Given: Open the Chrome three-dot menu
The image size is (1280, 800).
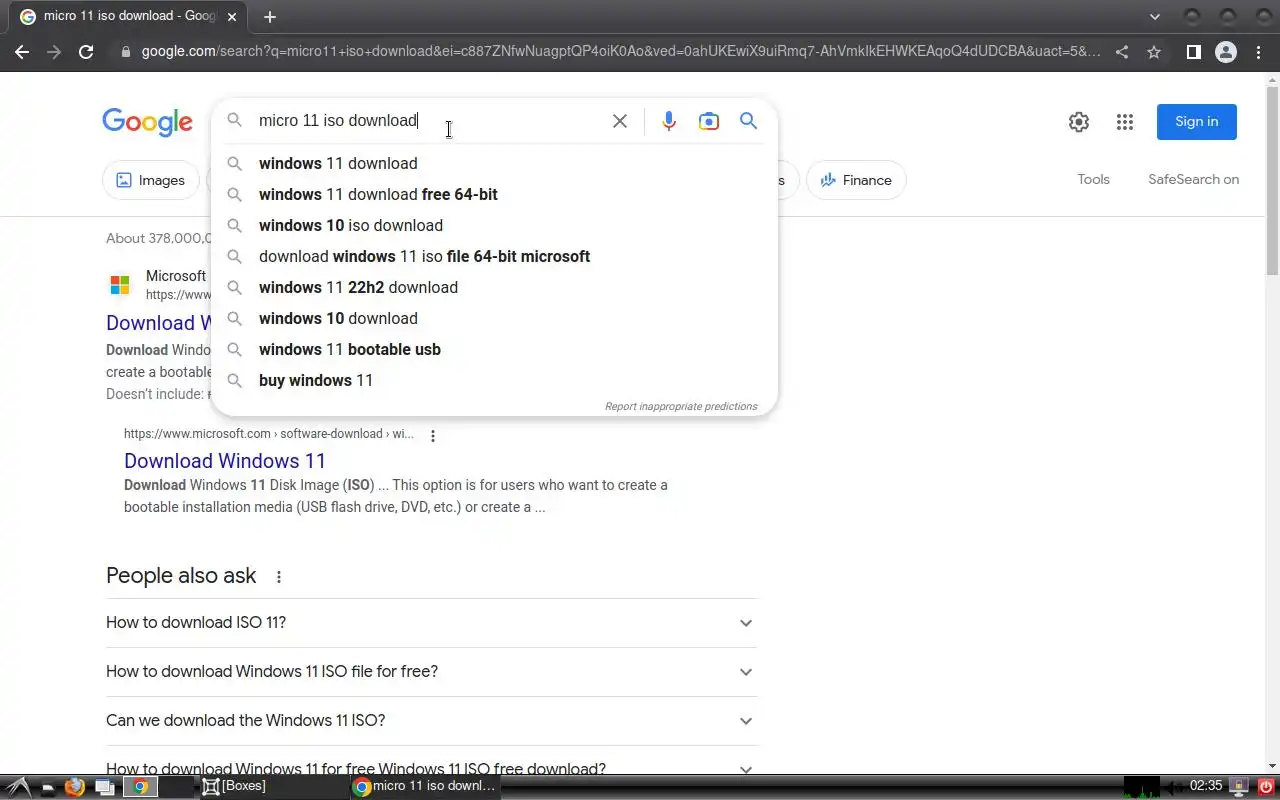Looking at the screenshot, I should click(1258, 52).
